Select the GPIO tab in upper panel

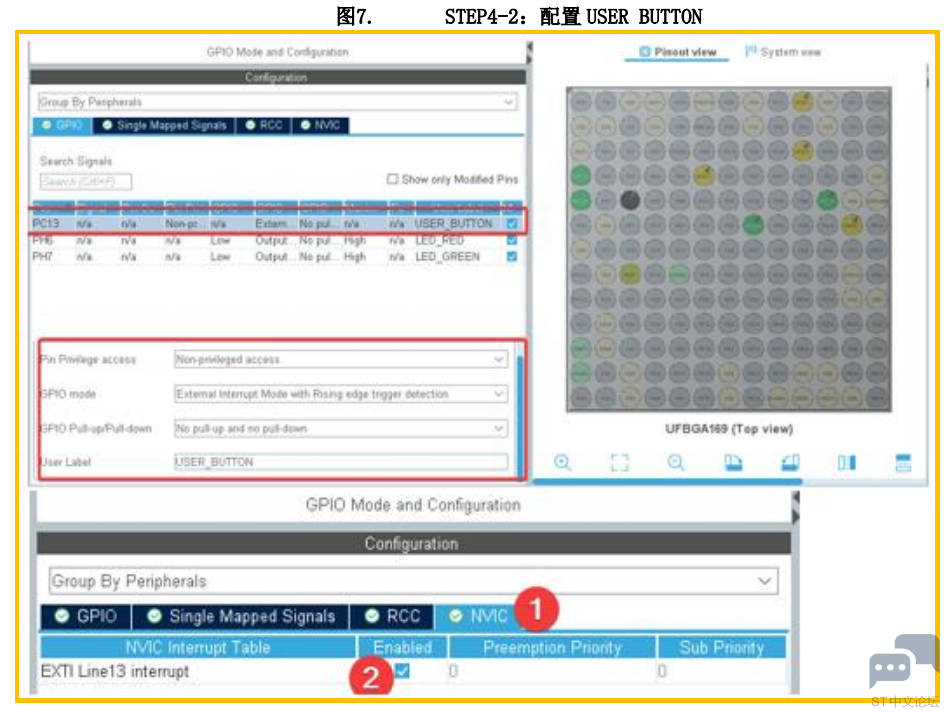tap(62, 125)
